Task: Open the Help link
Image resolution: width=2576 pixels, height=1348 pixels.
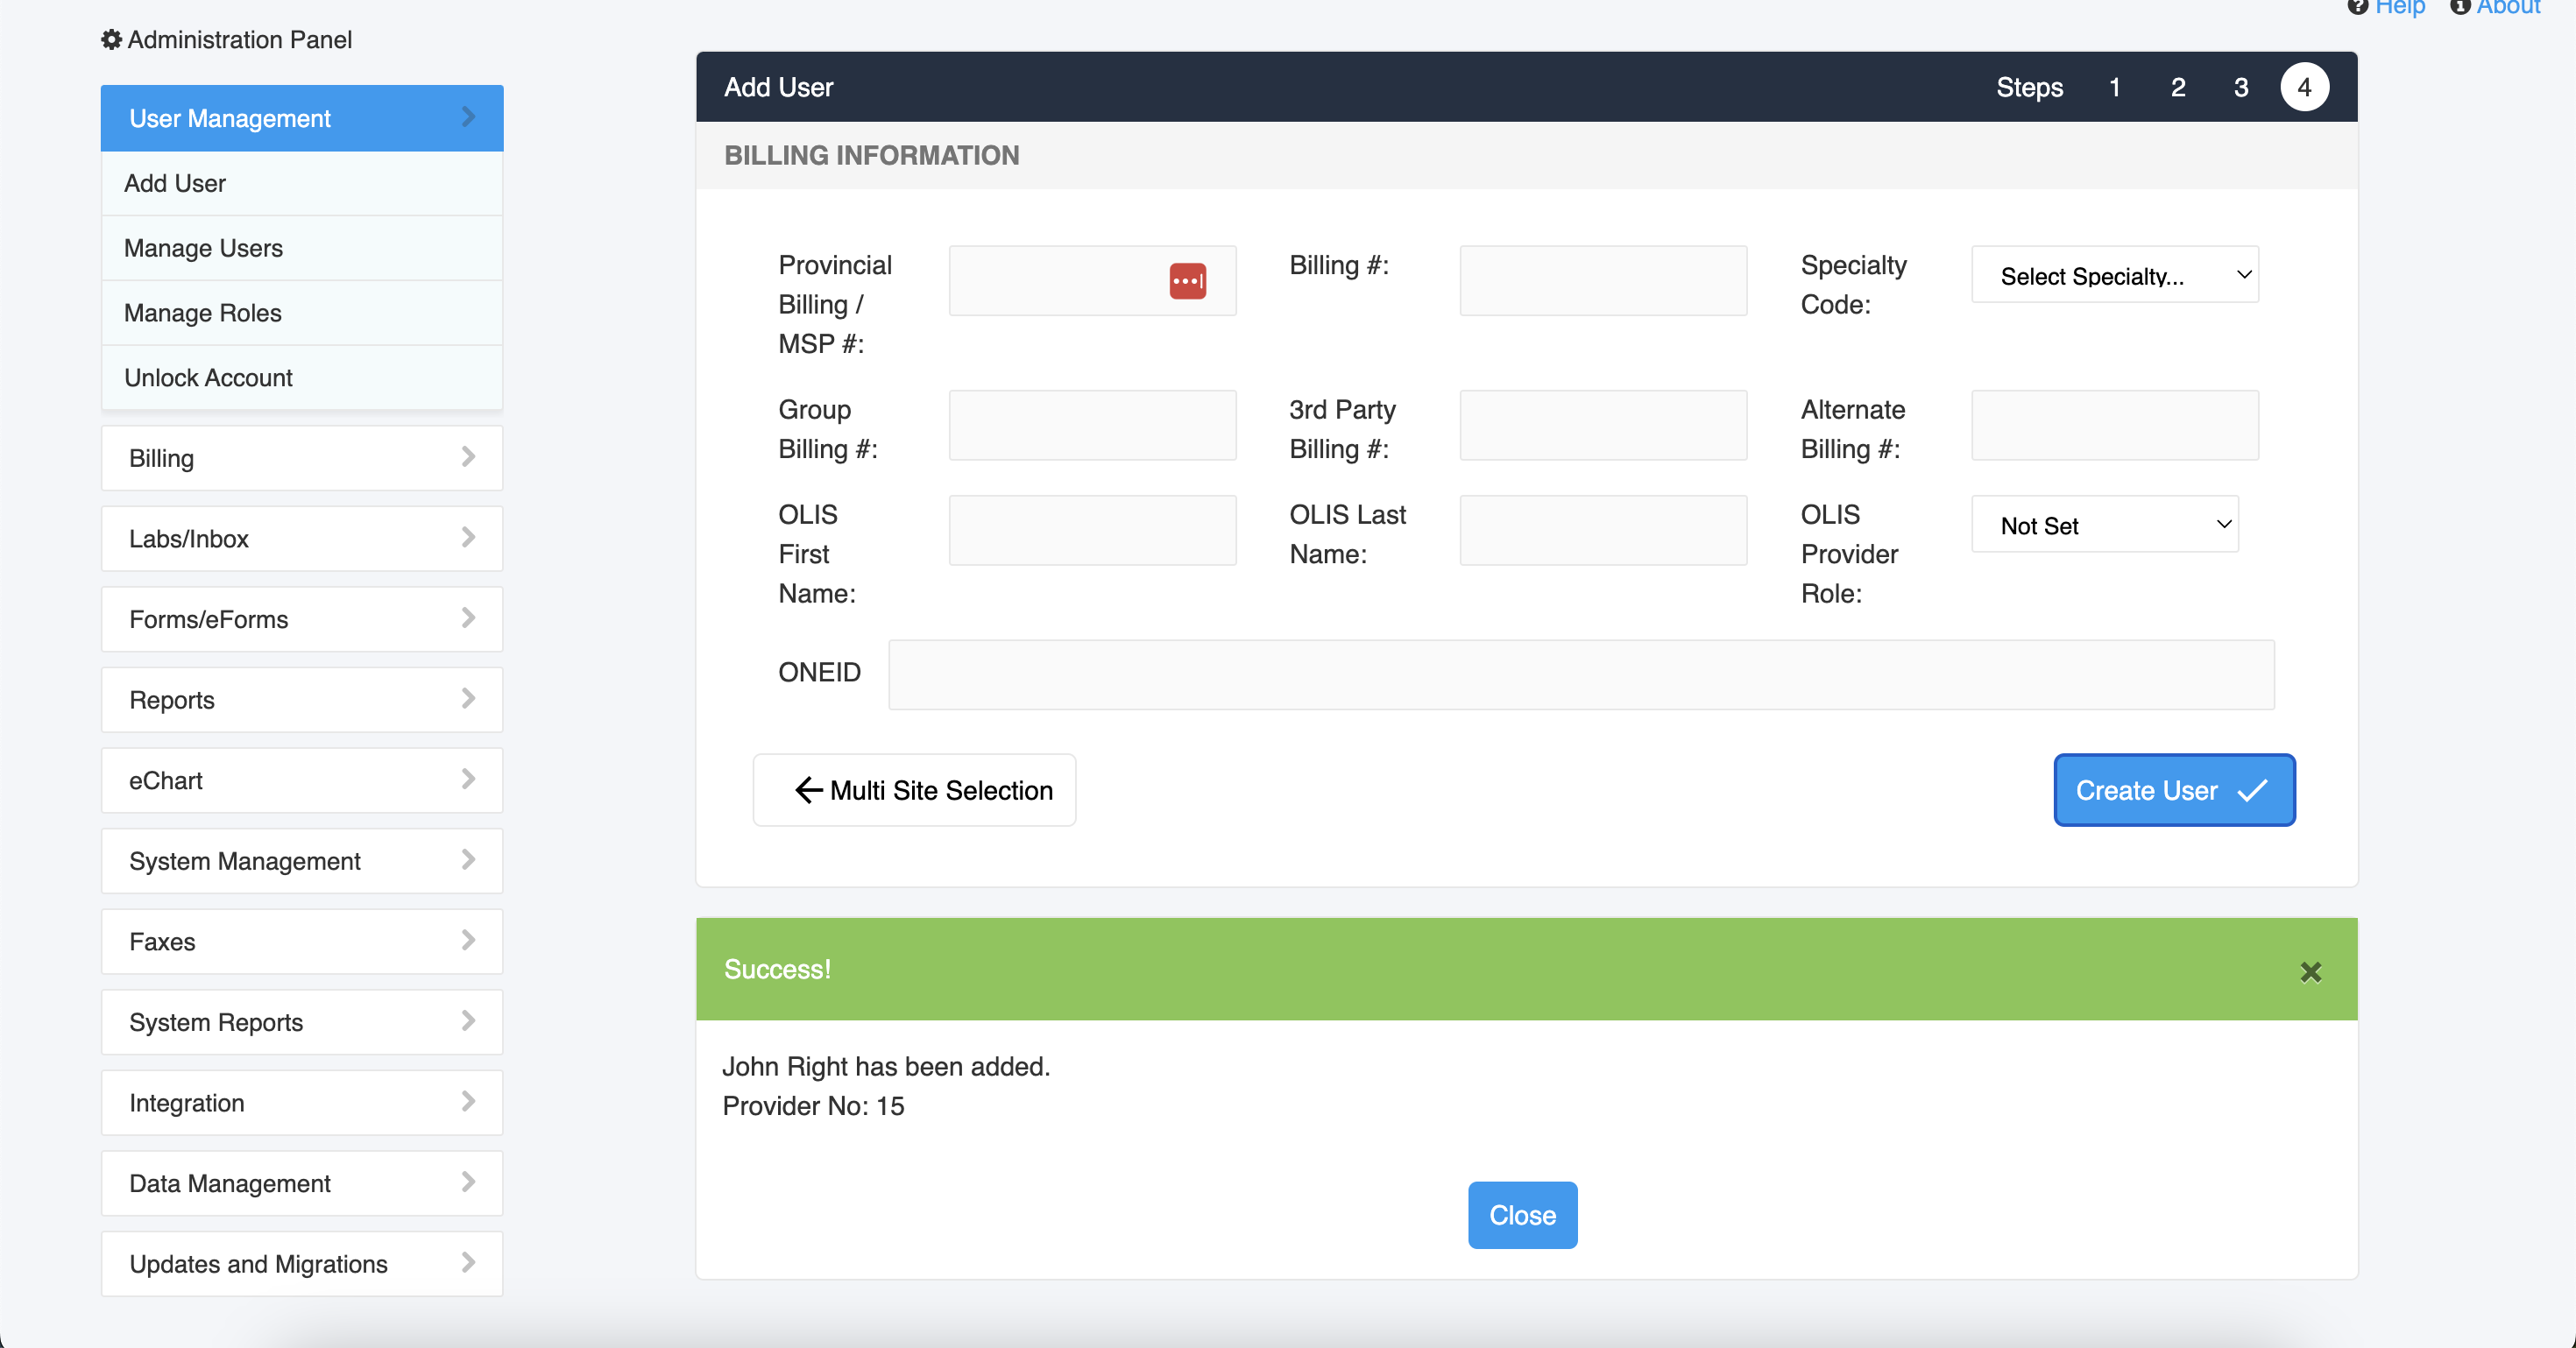Action: tap(2400, 7)
